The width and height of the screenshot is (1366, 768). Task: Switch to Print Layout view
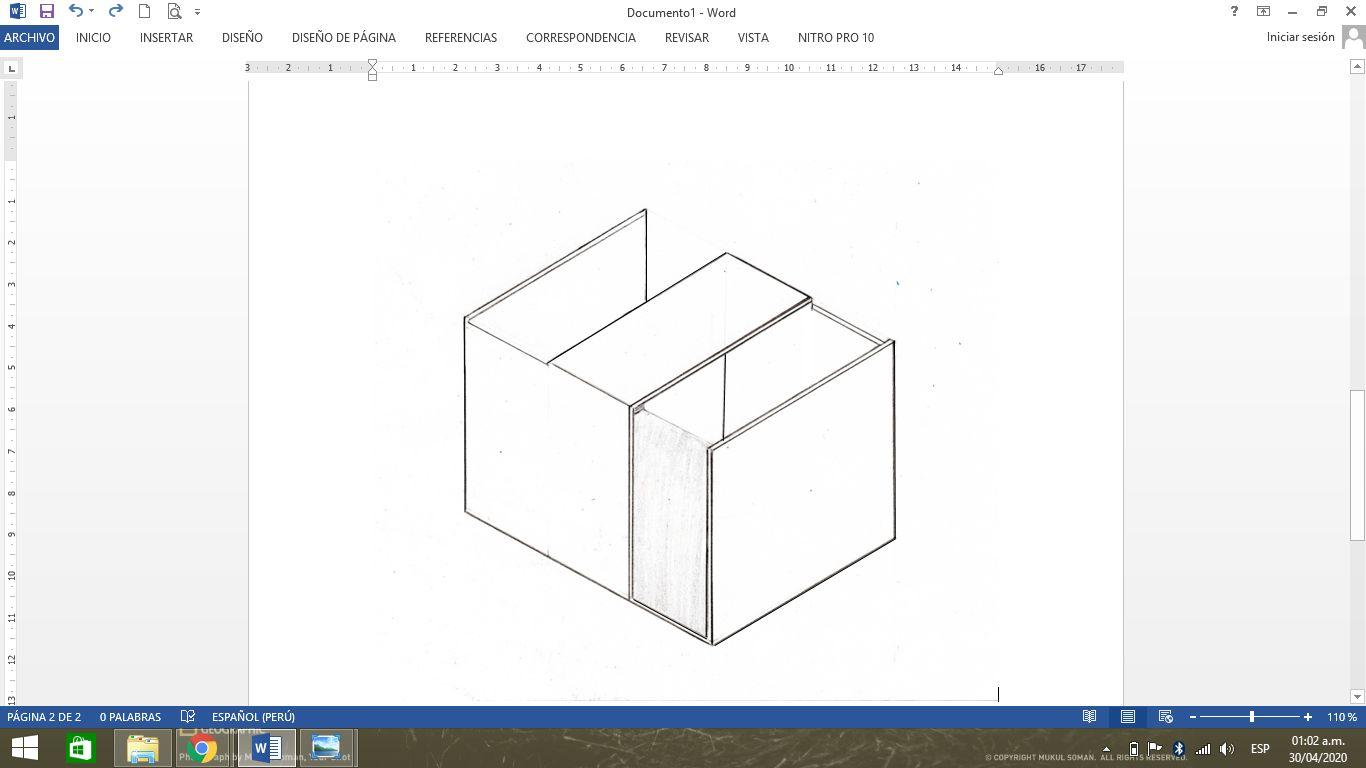pos(1127,717)
